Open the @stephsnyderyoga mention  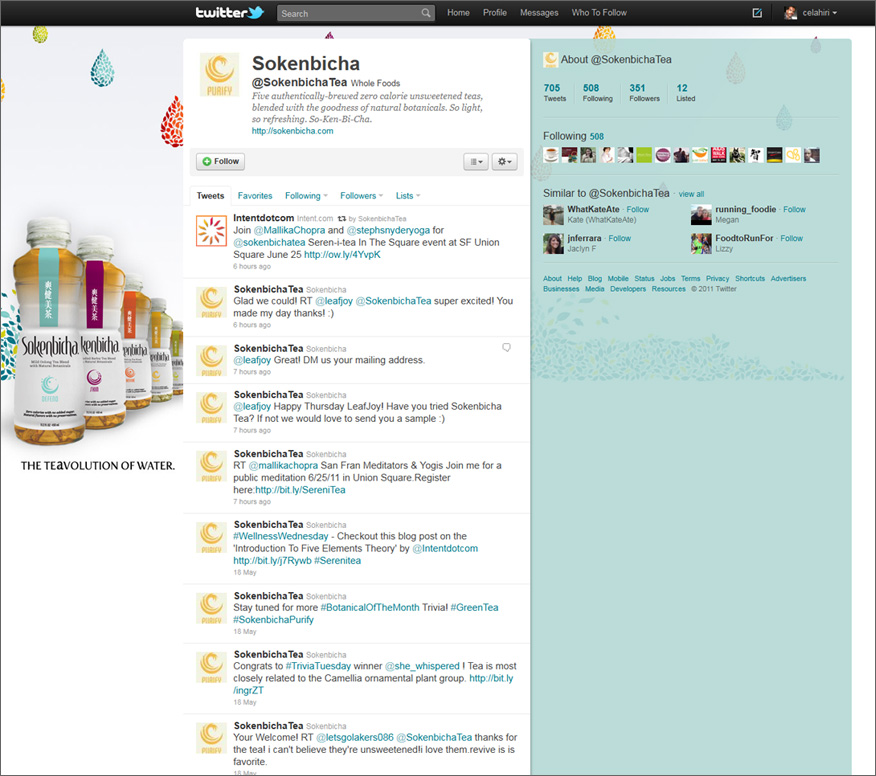click(x=388, y=230)
